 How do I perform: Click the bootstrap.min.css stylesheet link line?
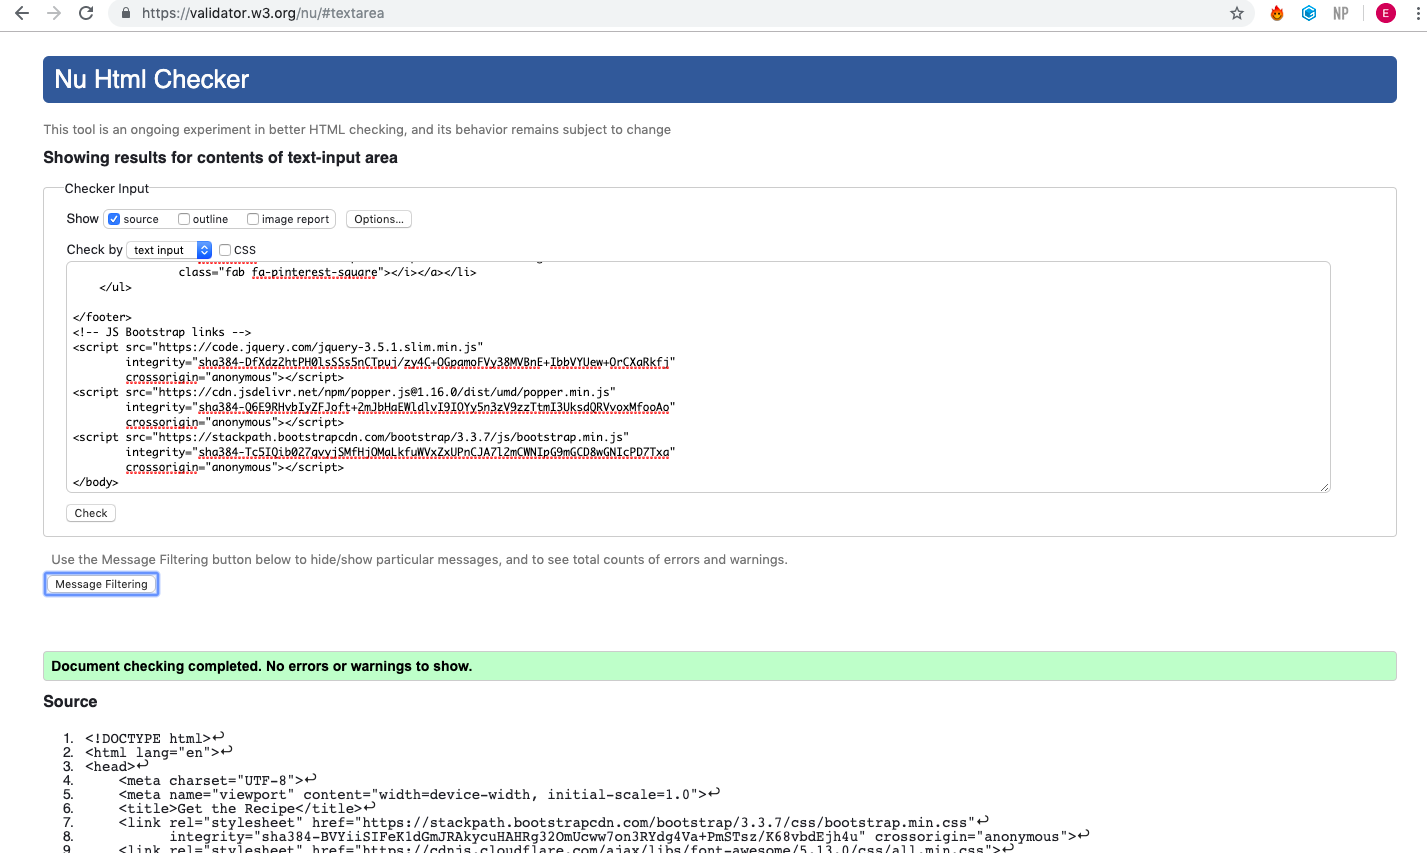point(546,822)
